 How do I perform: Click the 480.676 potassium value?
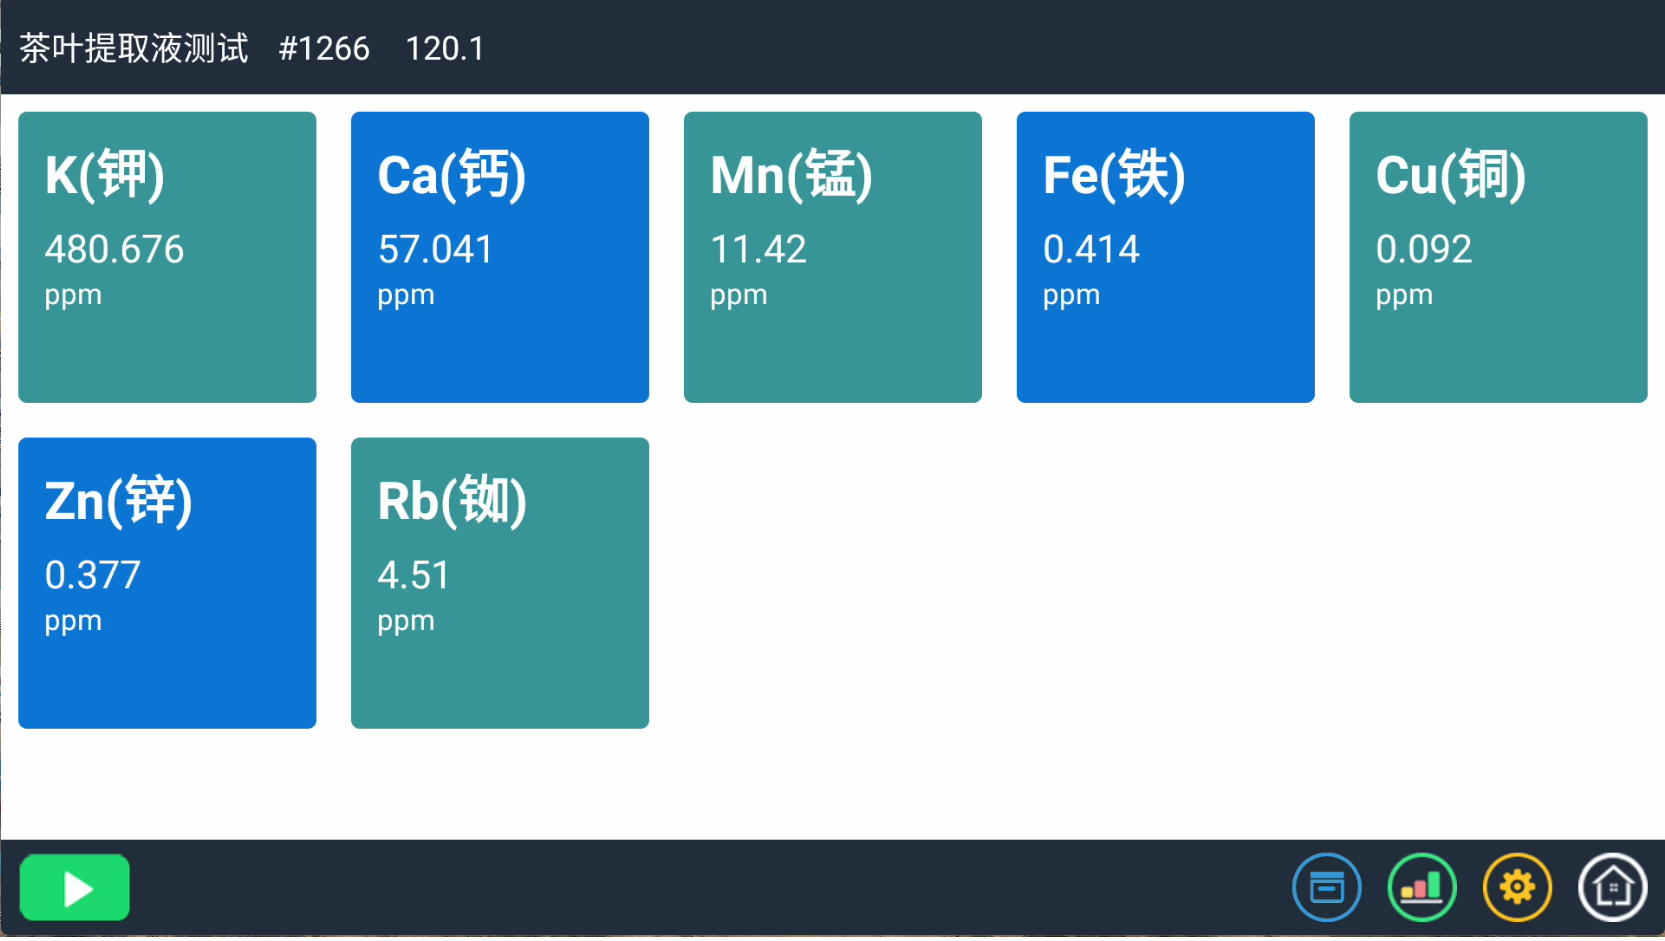(x=114, y=249)
